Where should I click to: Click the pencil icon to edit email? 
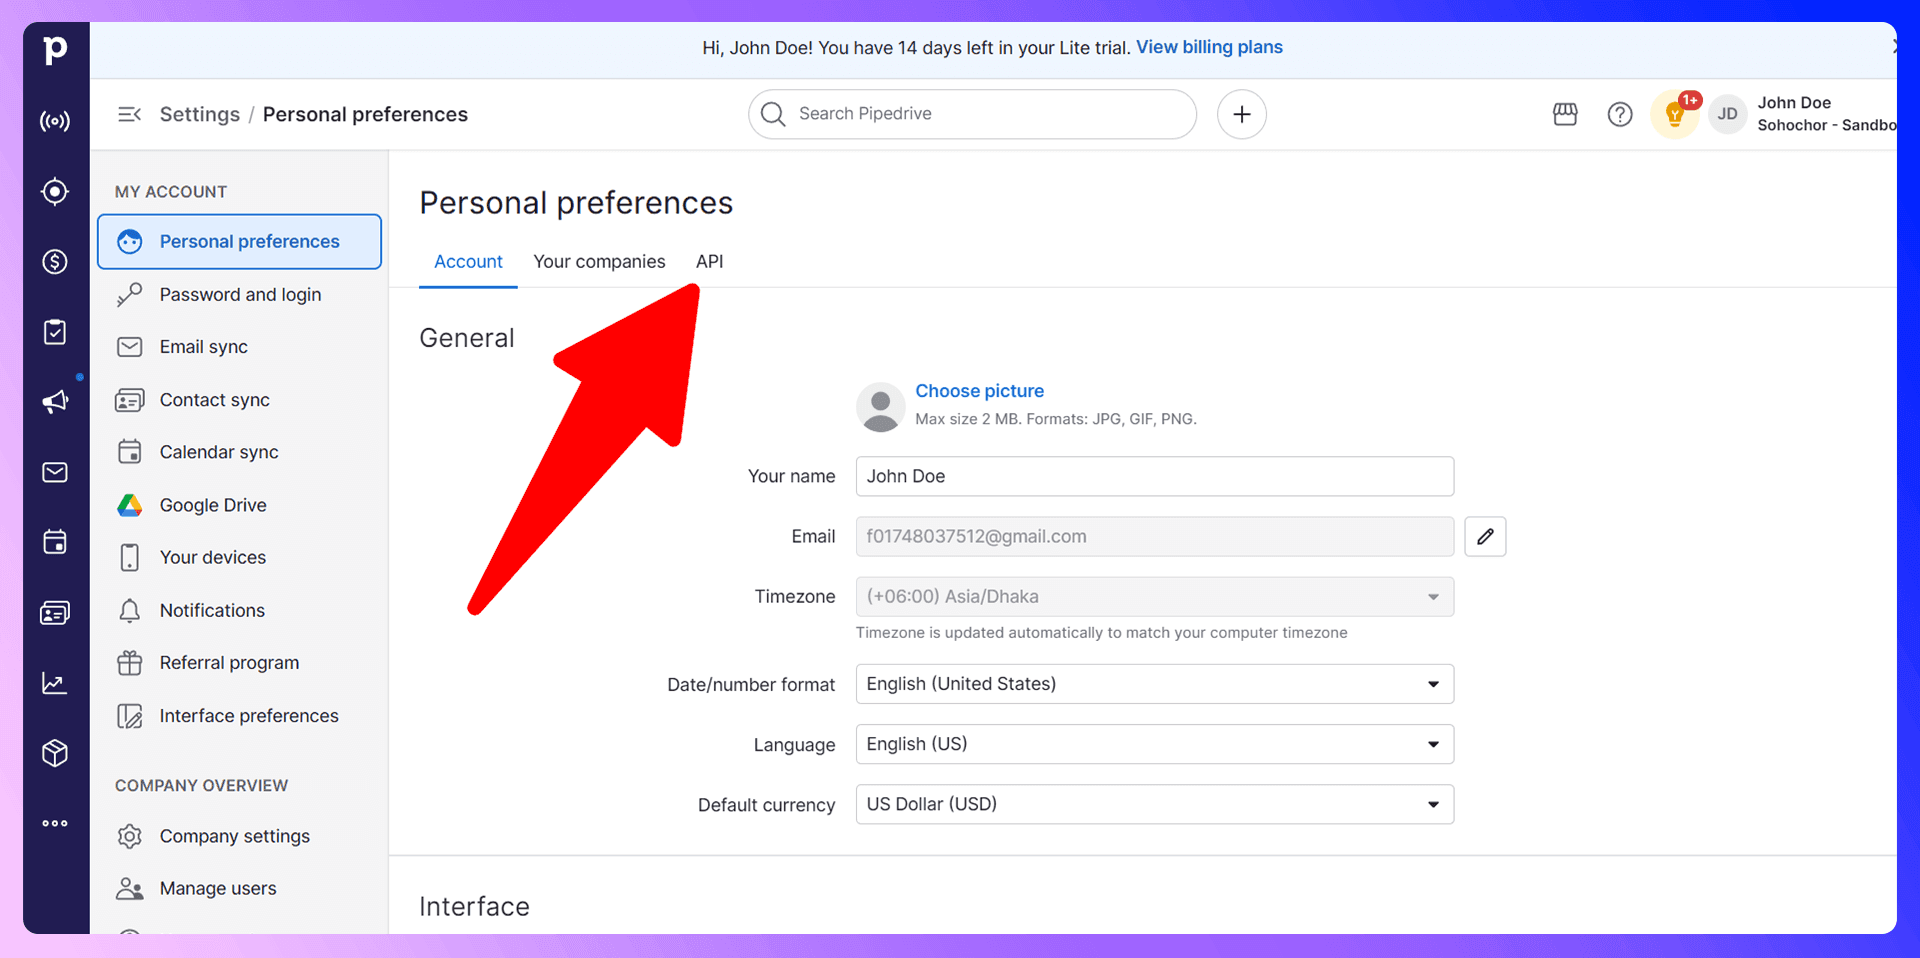1485,537
